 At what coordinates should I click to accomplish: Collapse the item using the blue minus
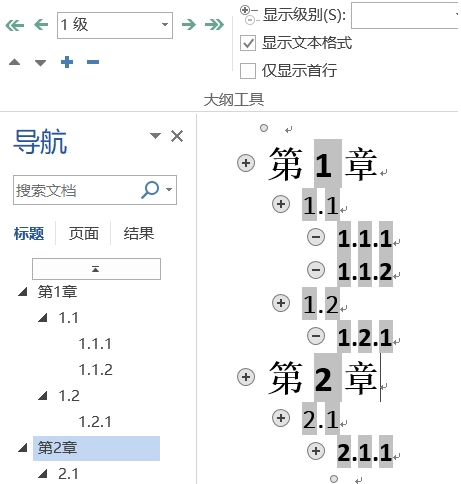(93, 62)
